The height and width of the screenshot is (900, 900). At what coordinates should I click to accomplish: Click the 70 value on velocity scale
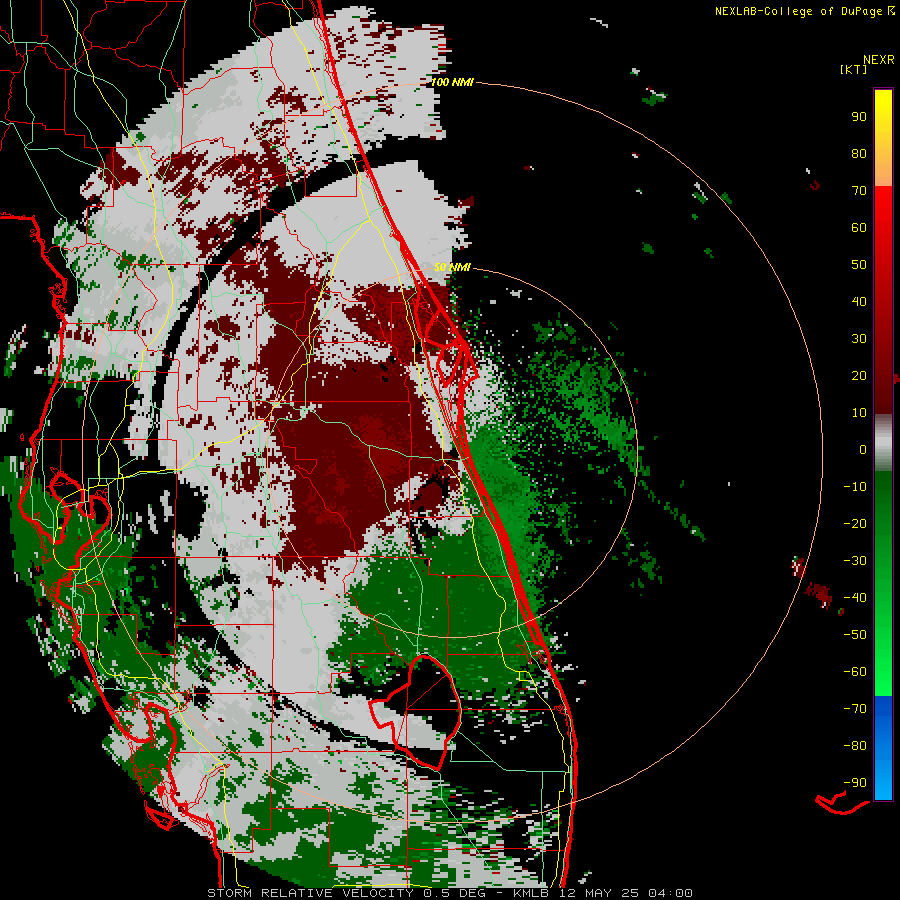[x=859, y=191]
